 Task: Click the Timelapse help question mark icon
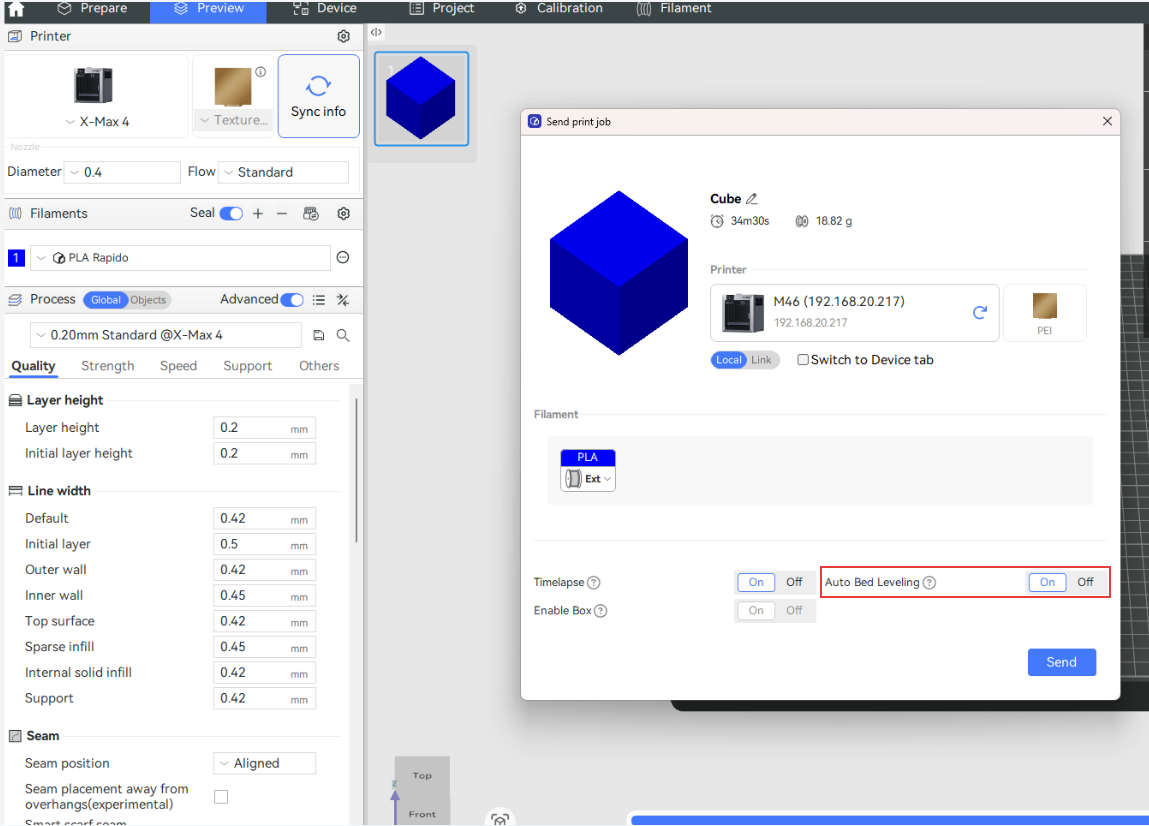(594, 583)
